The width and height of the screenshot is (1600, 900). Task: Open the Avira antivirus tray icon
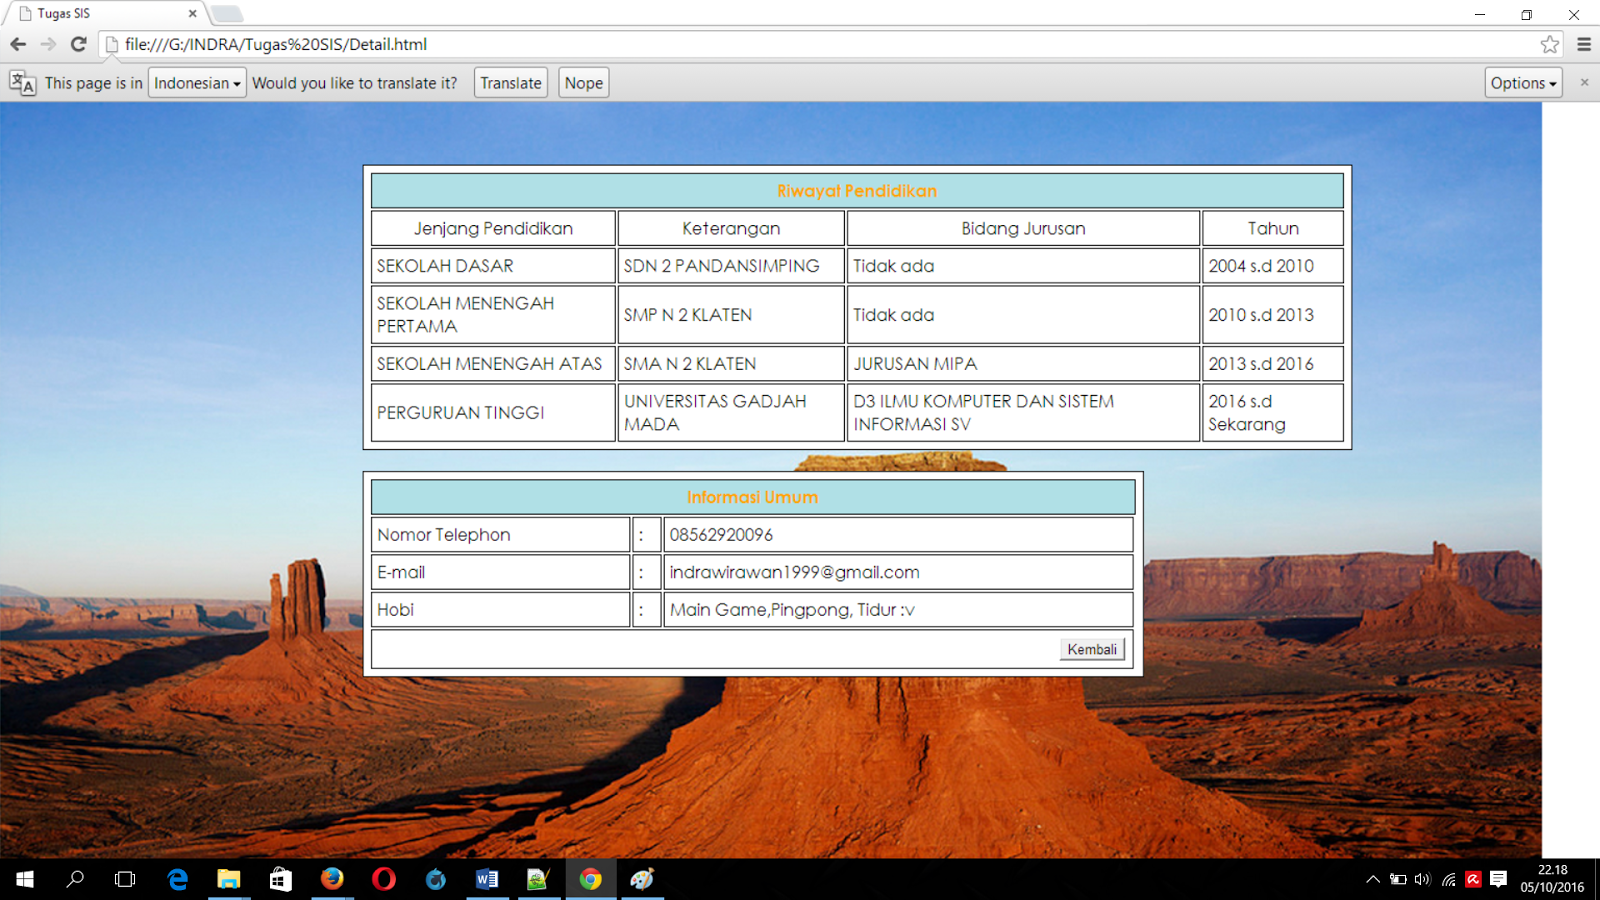pyautogui.click(x=1471, y=880)
